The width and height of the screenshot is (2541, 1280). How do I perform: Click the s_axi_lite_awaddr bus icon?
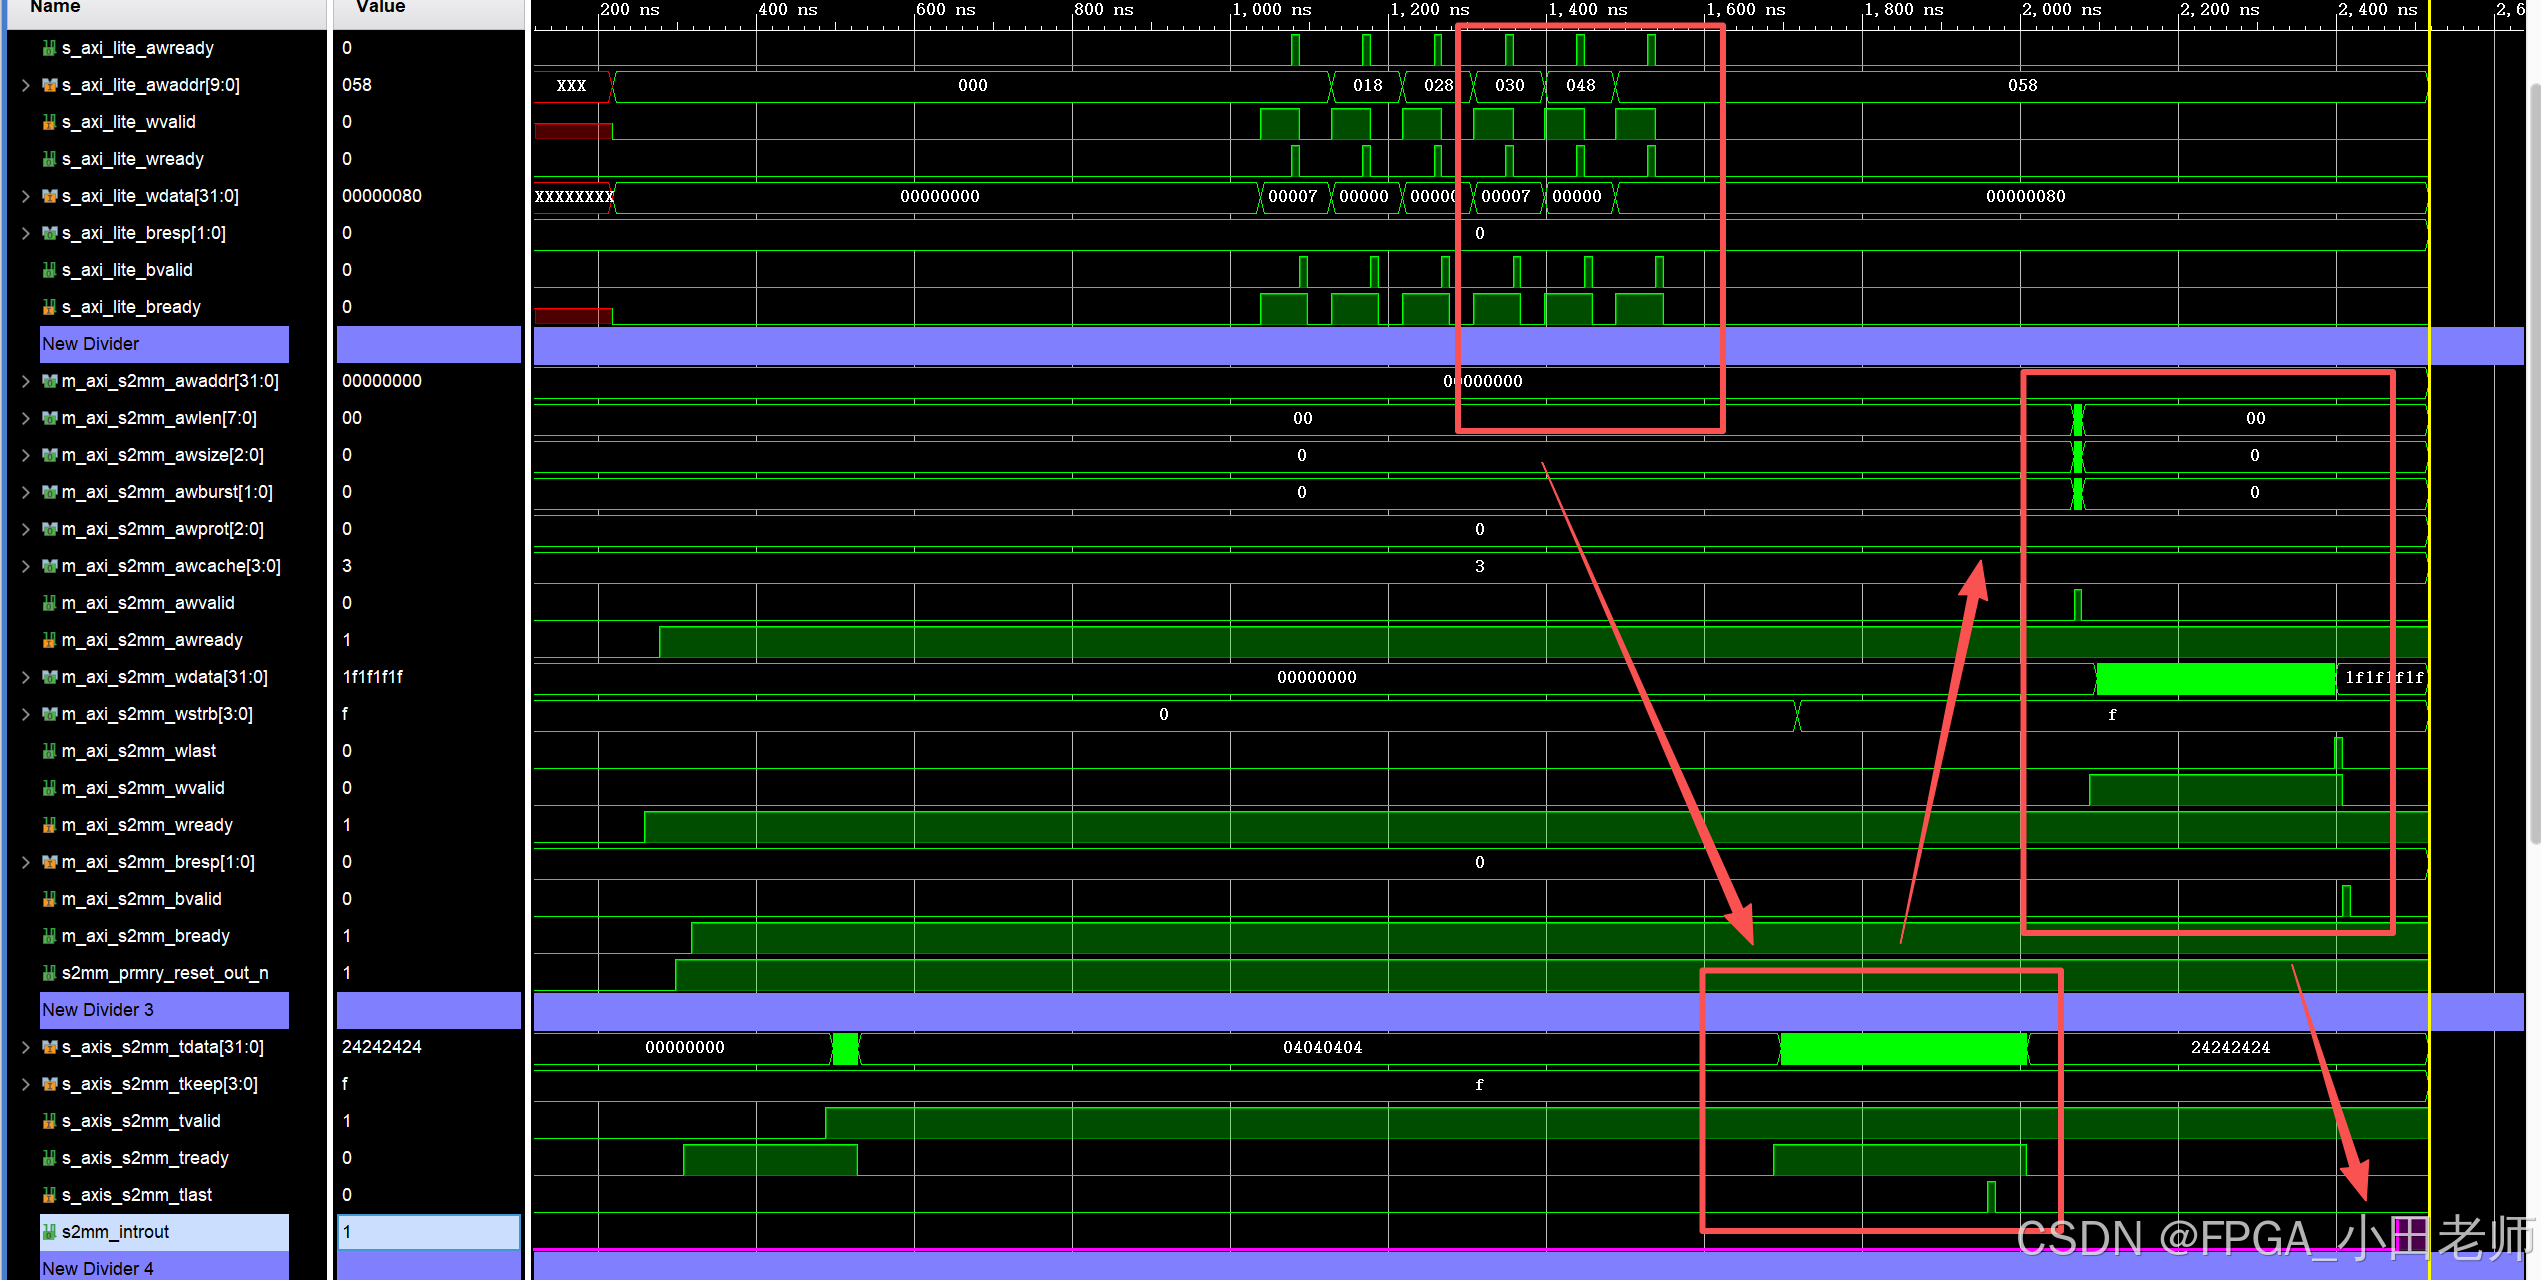click(49, 85)
